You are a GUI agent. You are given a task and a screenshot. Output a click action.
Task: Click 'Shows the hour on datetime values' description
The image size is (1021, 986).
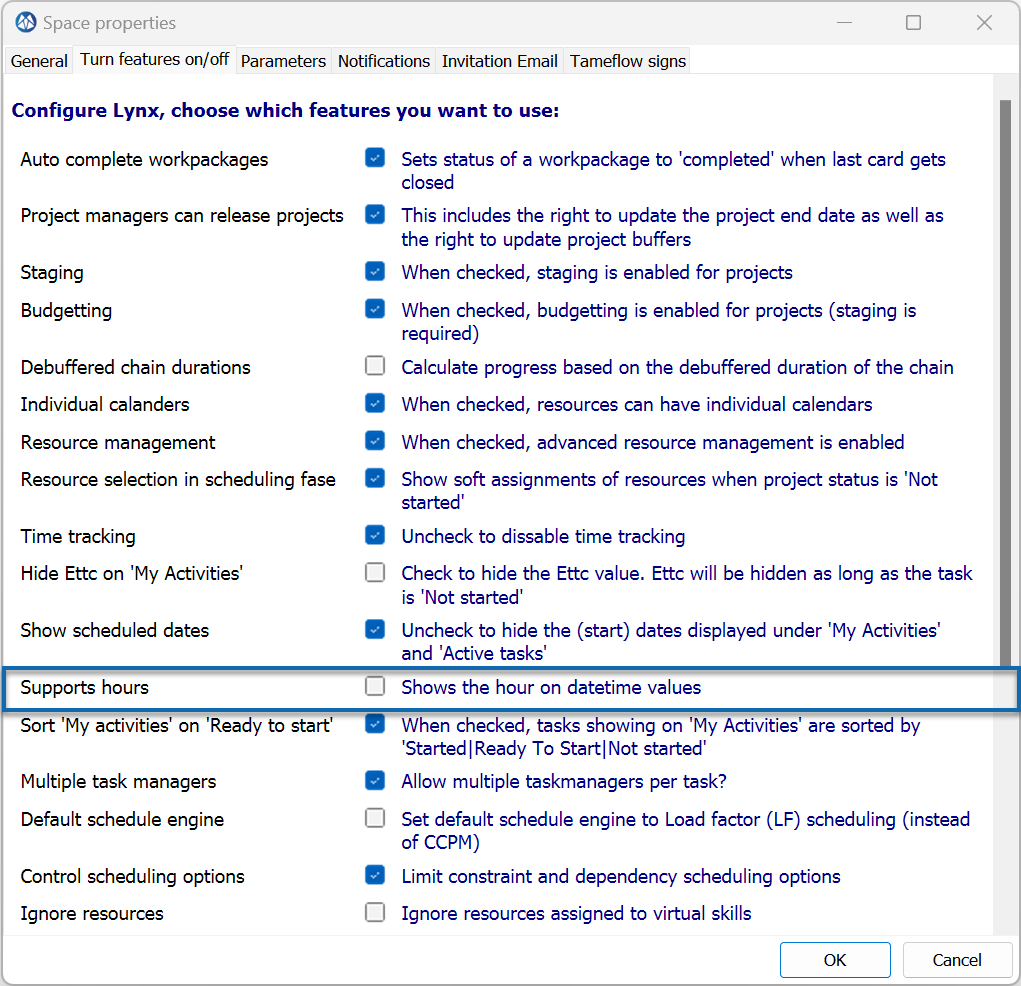point(551,688)
